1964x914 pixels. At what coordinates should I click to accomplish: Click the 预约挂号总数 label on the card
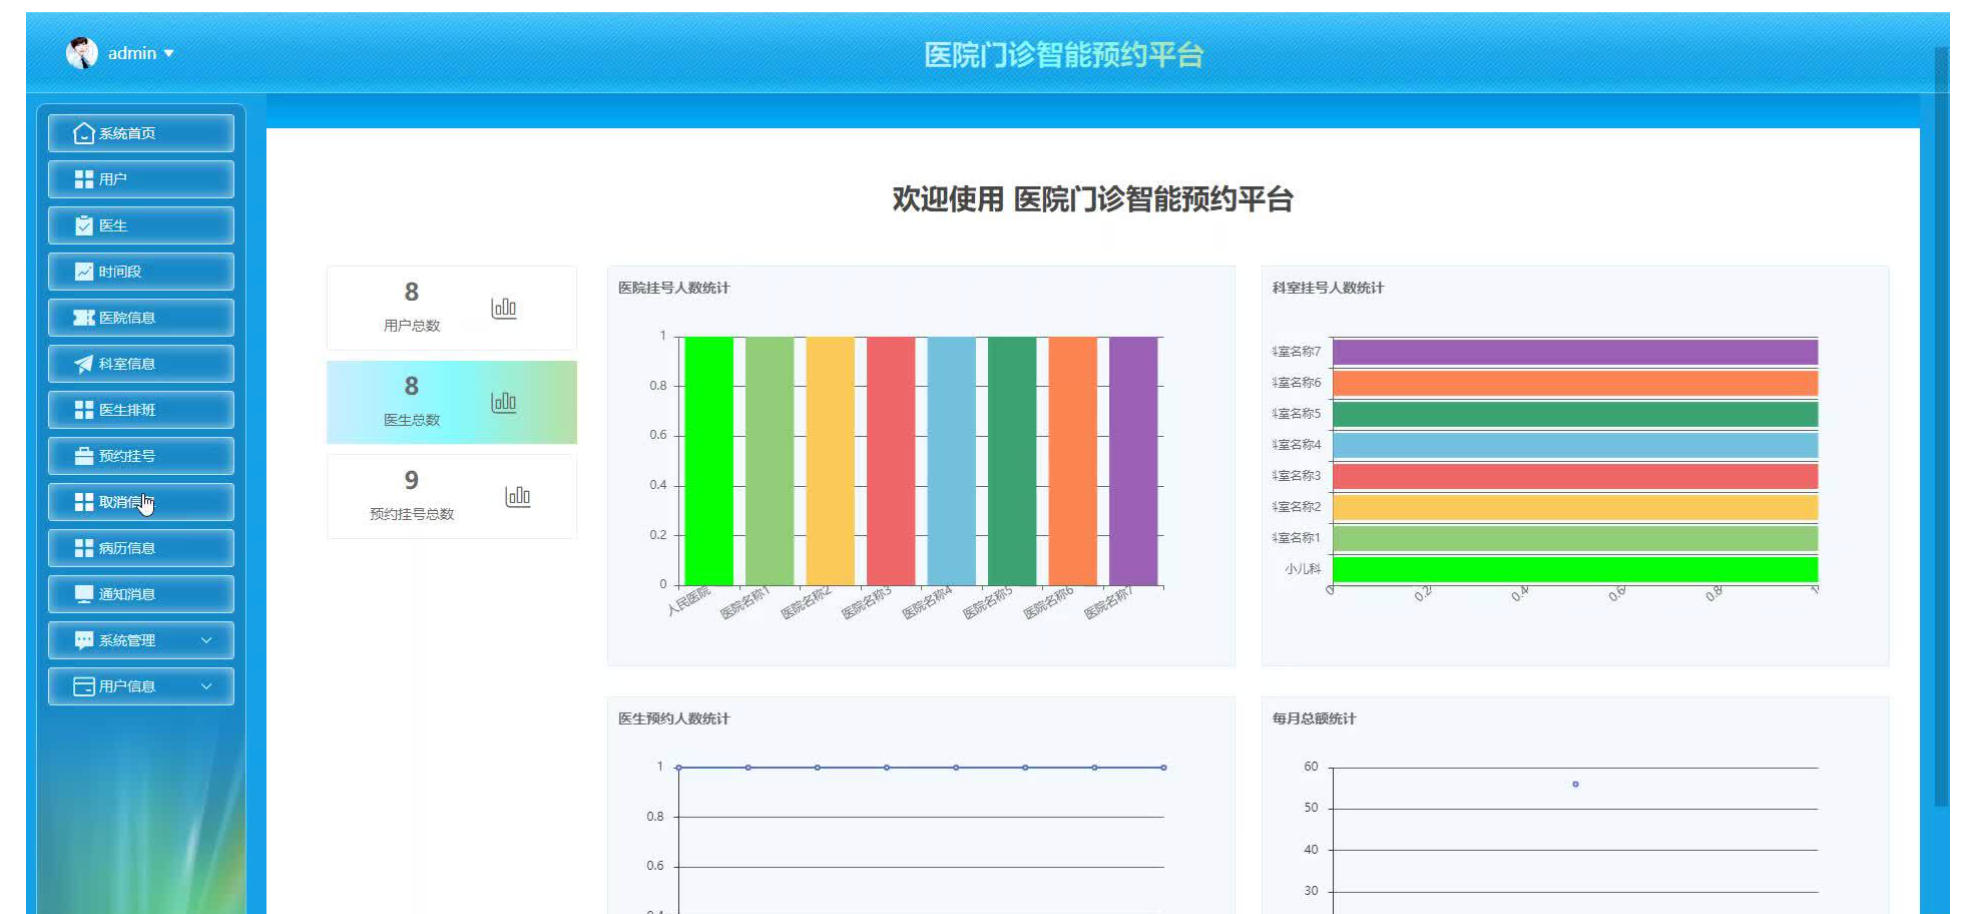[412, 514]
